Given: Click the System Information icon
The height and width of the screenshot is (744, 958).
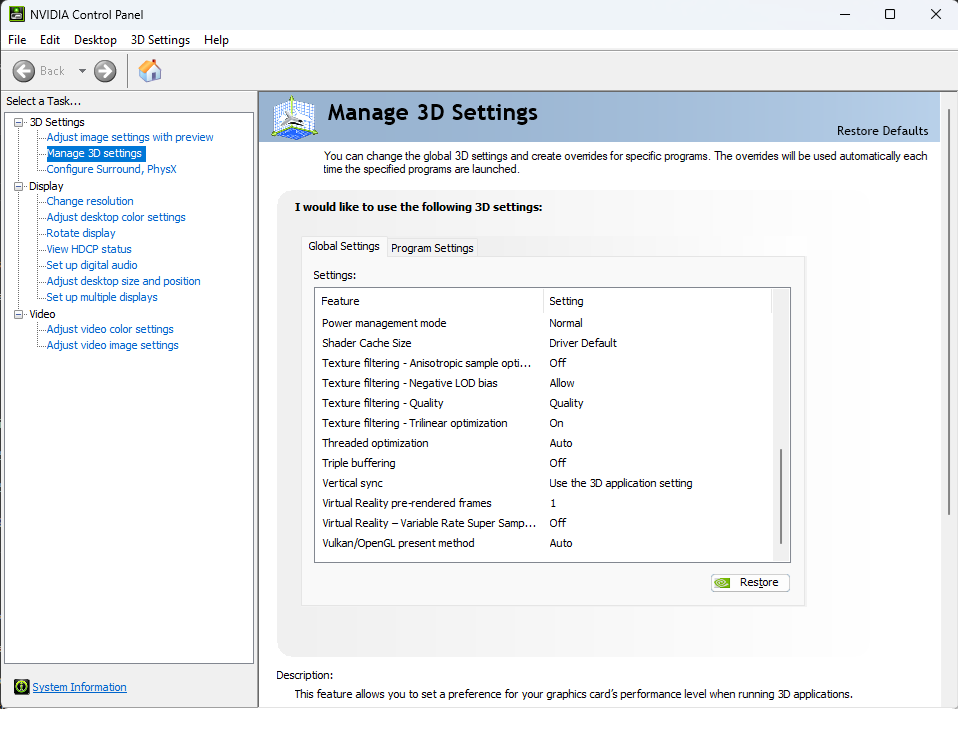Looking at the screenshot, I should tap(21, 687).
